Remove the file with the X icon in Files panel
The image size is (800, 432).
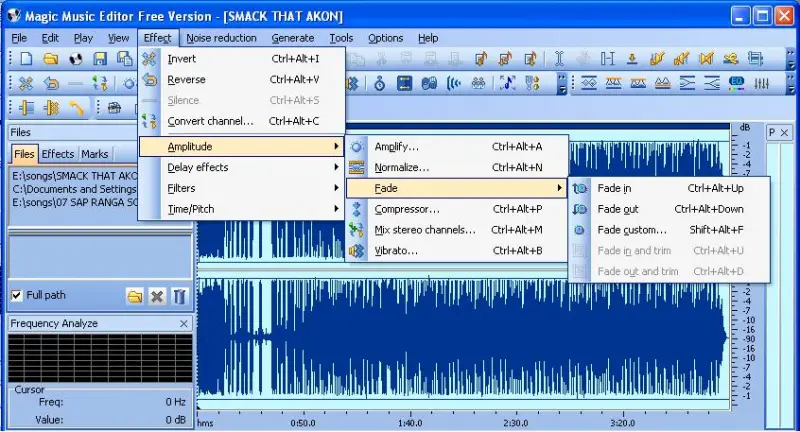click(x=157, y=296)
